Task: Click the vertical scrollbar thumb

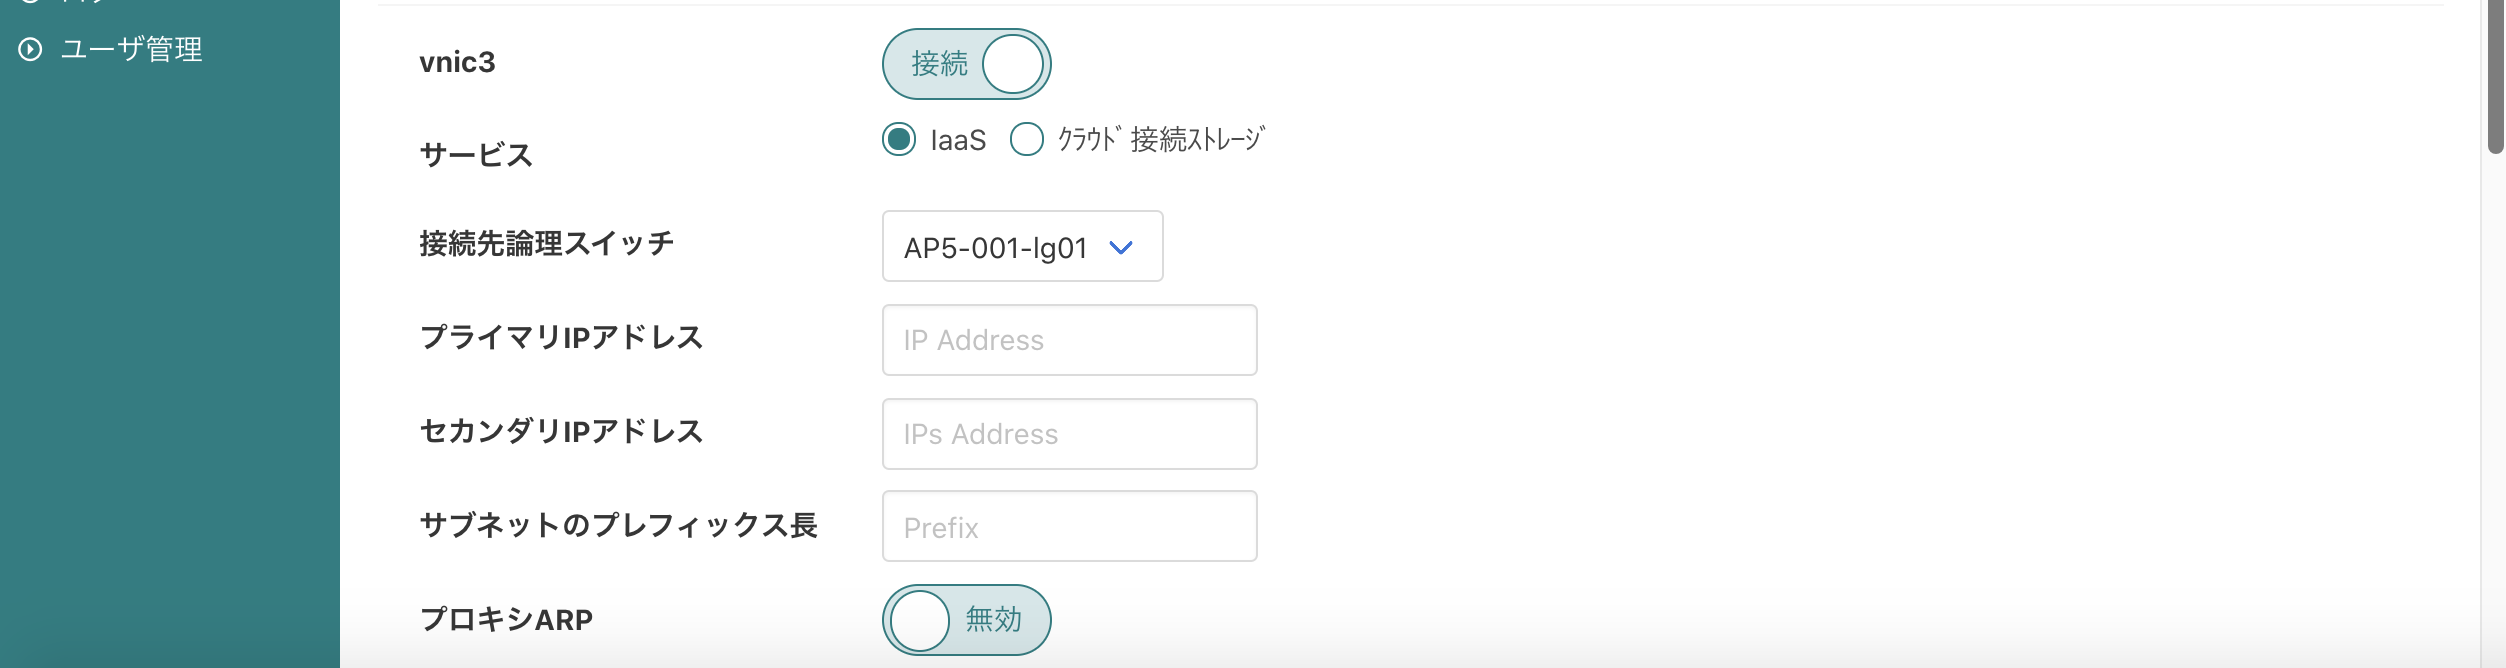Action: 2495,77
